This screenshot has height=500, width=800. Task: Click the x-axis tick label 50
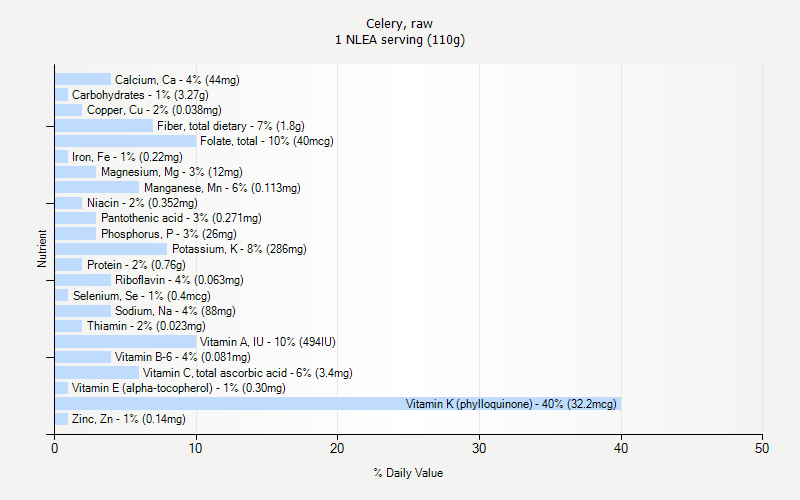(762, 448)
